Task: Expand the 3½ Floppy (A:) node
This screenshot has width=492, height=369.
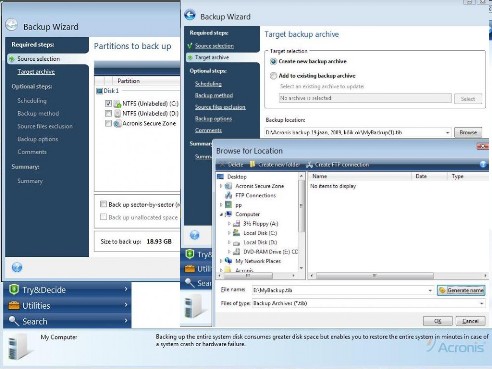Action: point(229,223)
